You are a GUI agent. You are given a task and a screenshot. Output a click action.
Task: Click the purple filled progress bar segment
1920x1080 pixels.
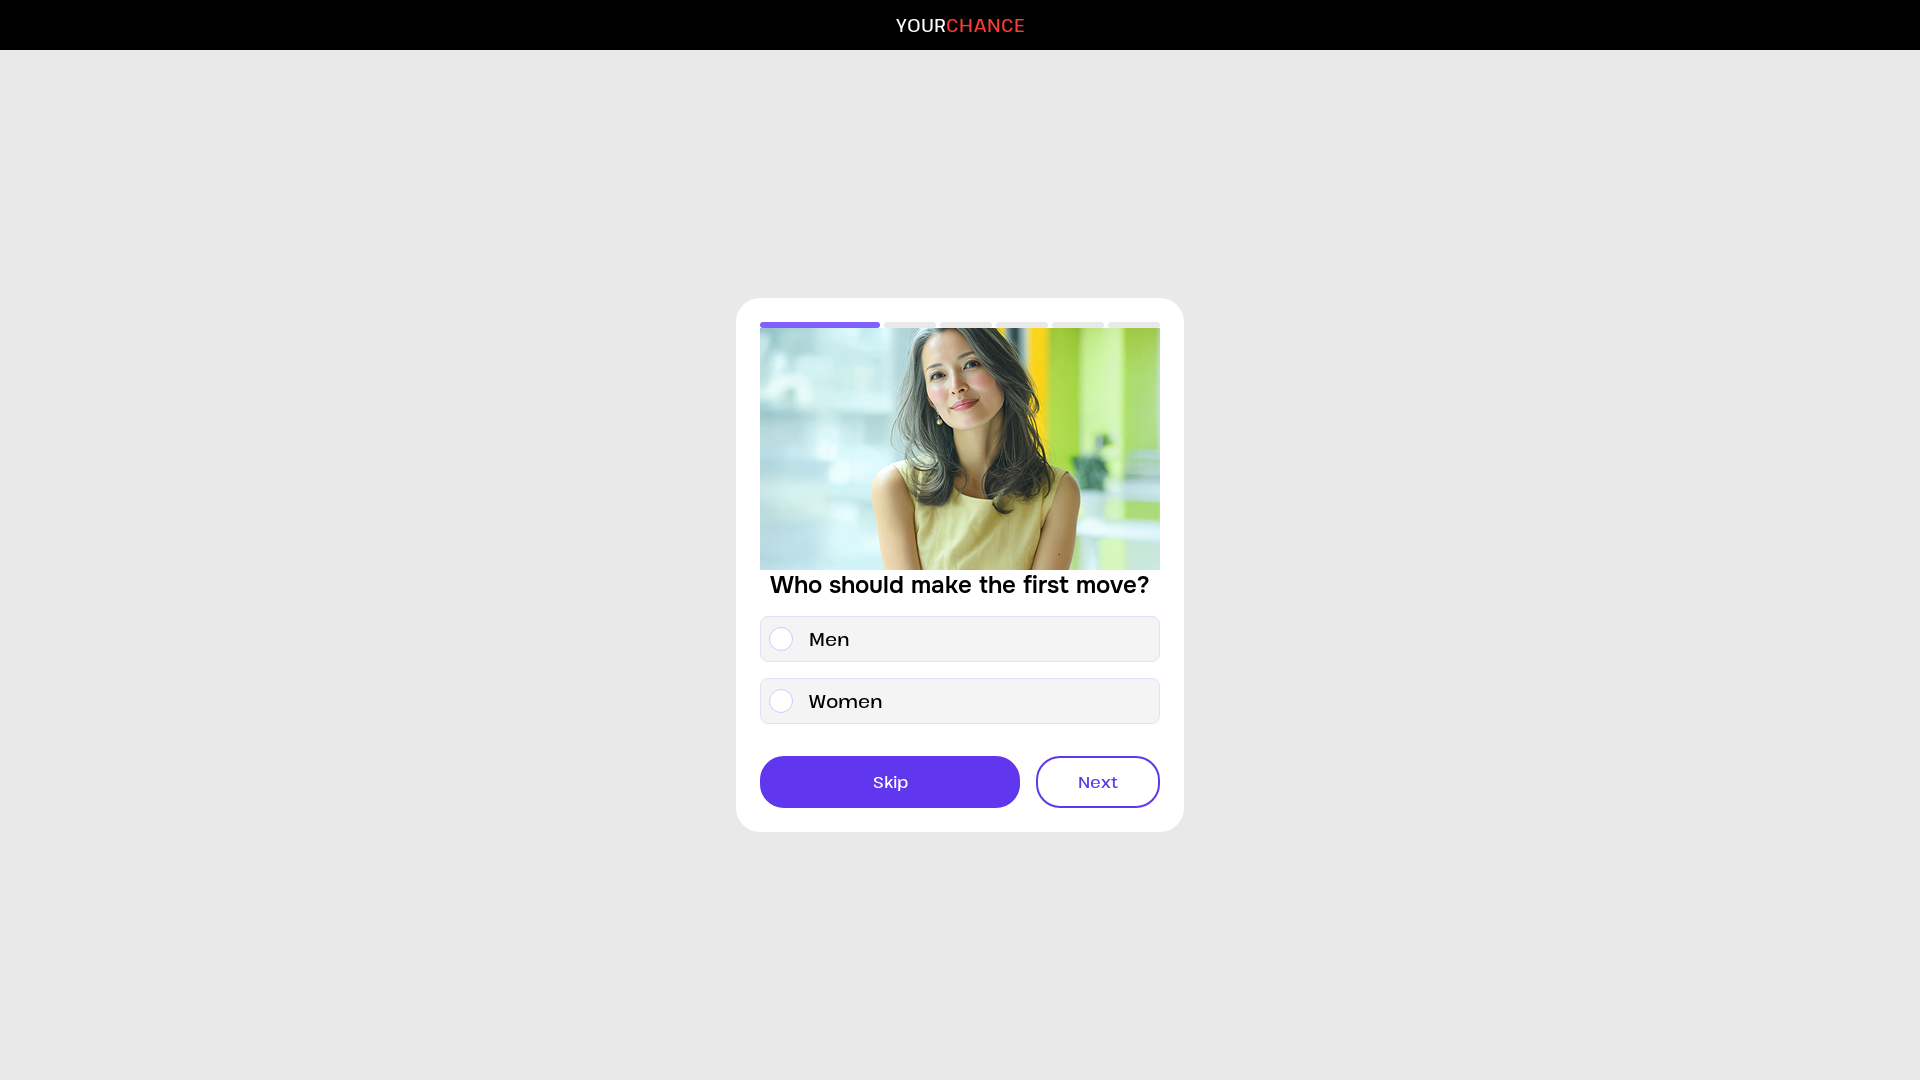[x=820, y=325]
